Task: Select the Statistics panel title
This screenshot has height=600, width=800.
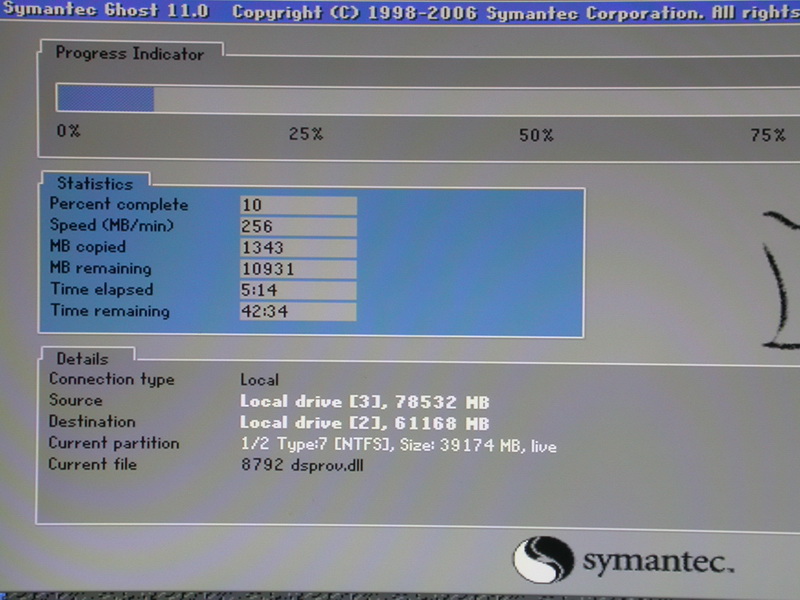Action: (x=95, y=183)
